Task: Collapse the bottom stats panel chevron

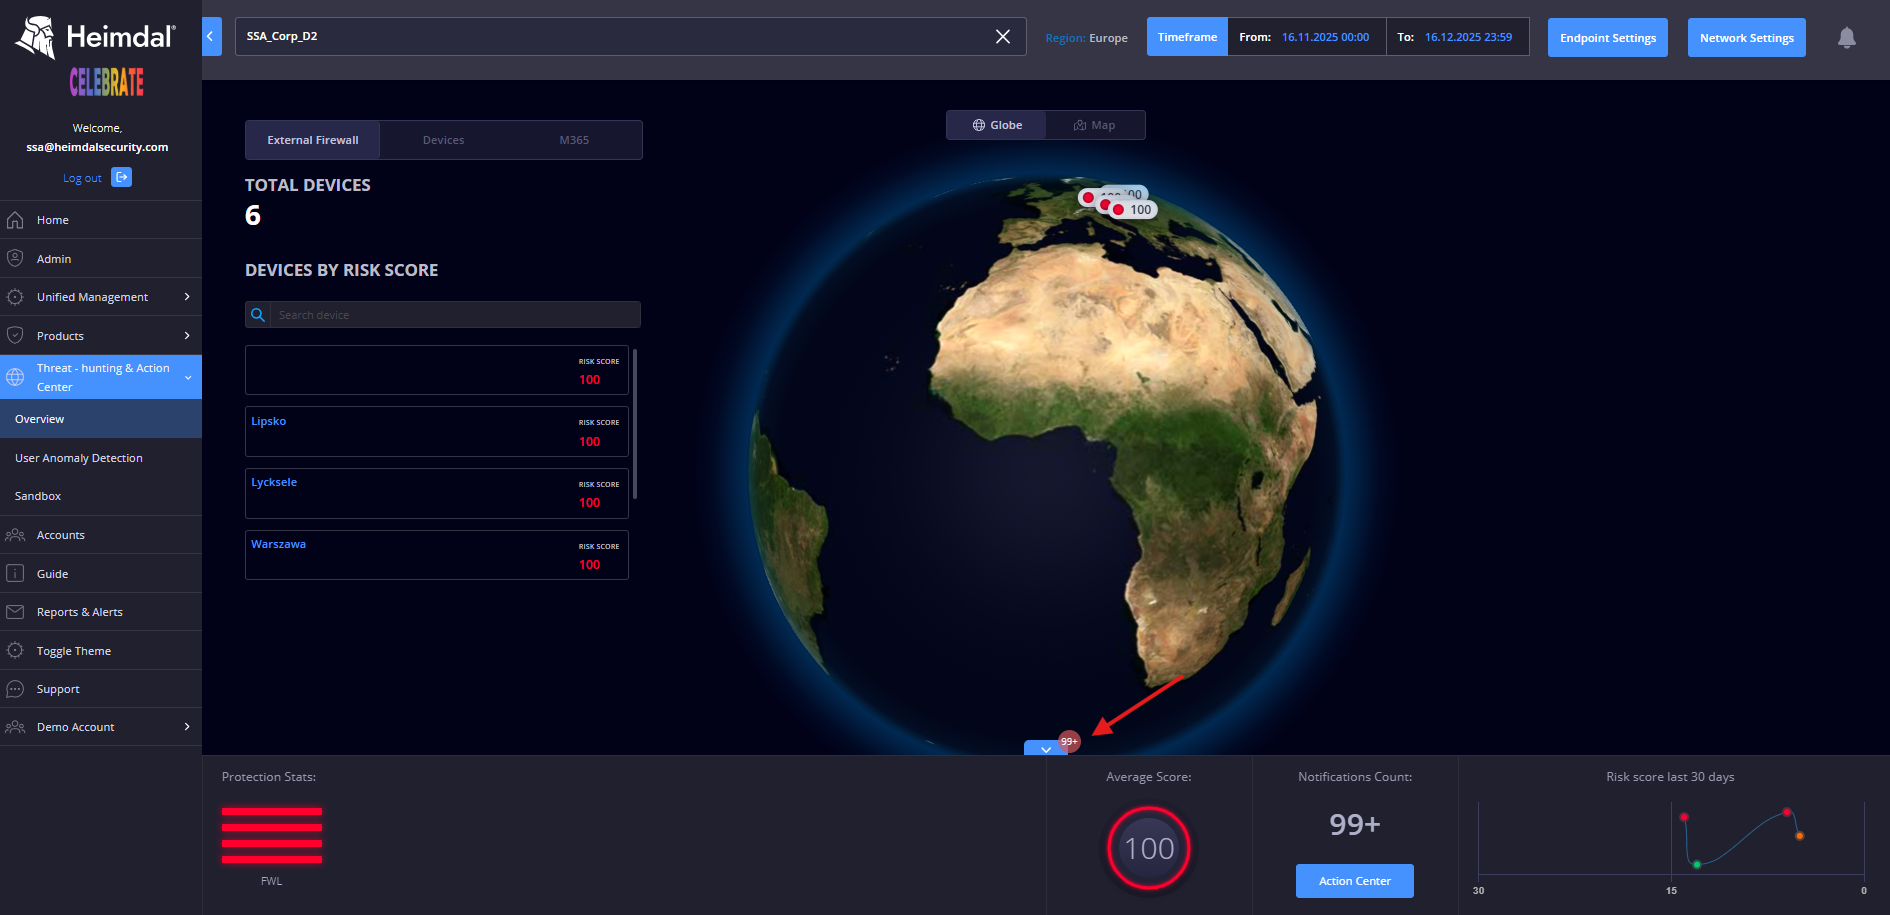Action: pyautogui.click(x=1046, y=748)
